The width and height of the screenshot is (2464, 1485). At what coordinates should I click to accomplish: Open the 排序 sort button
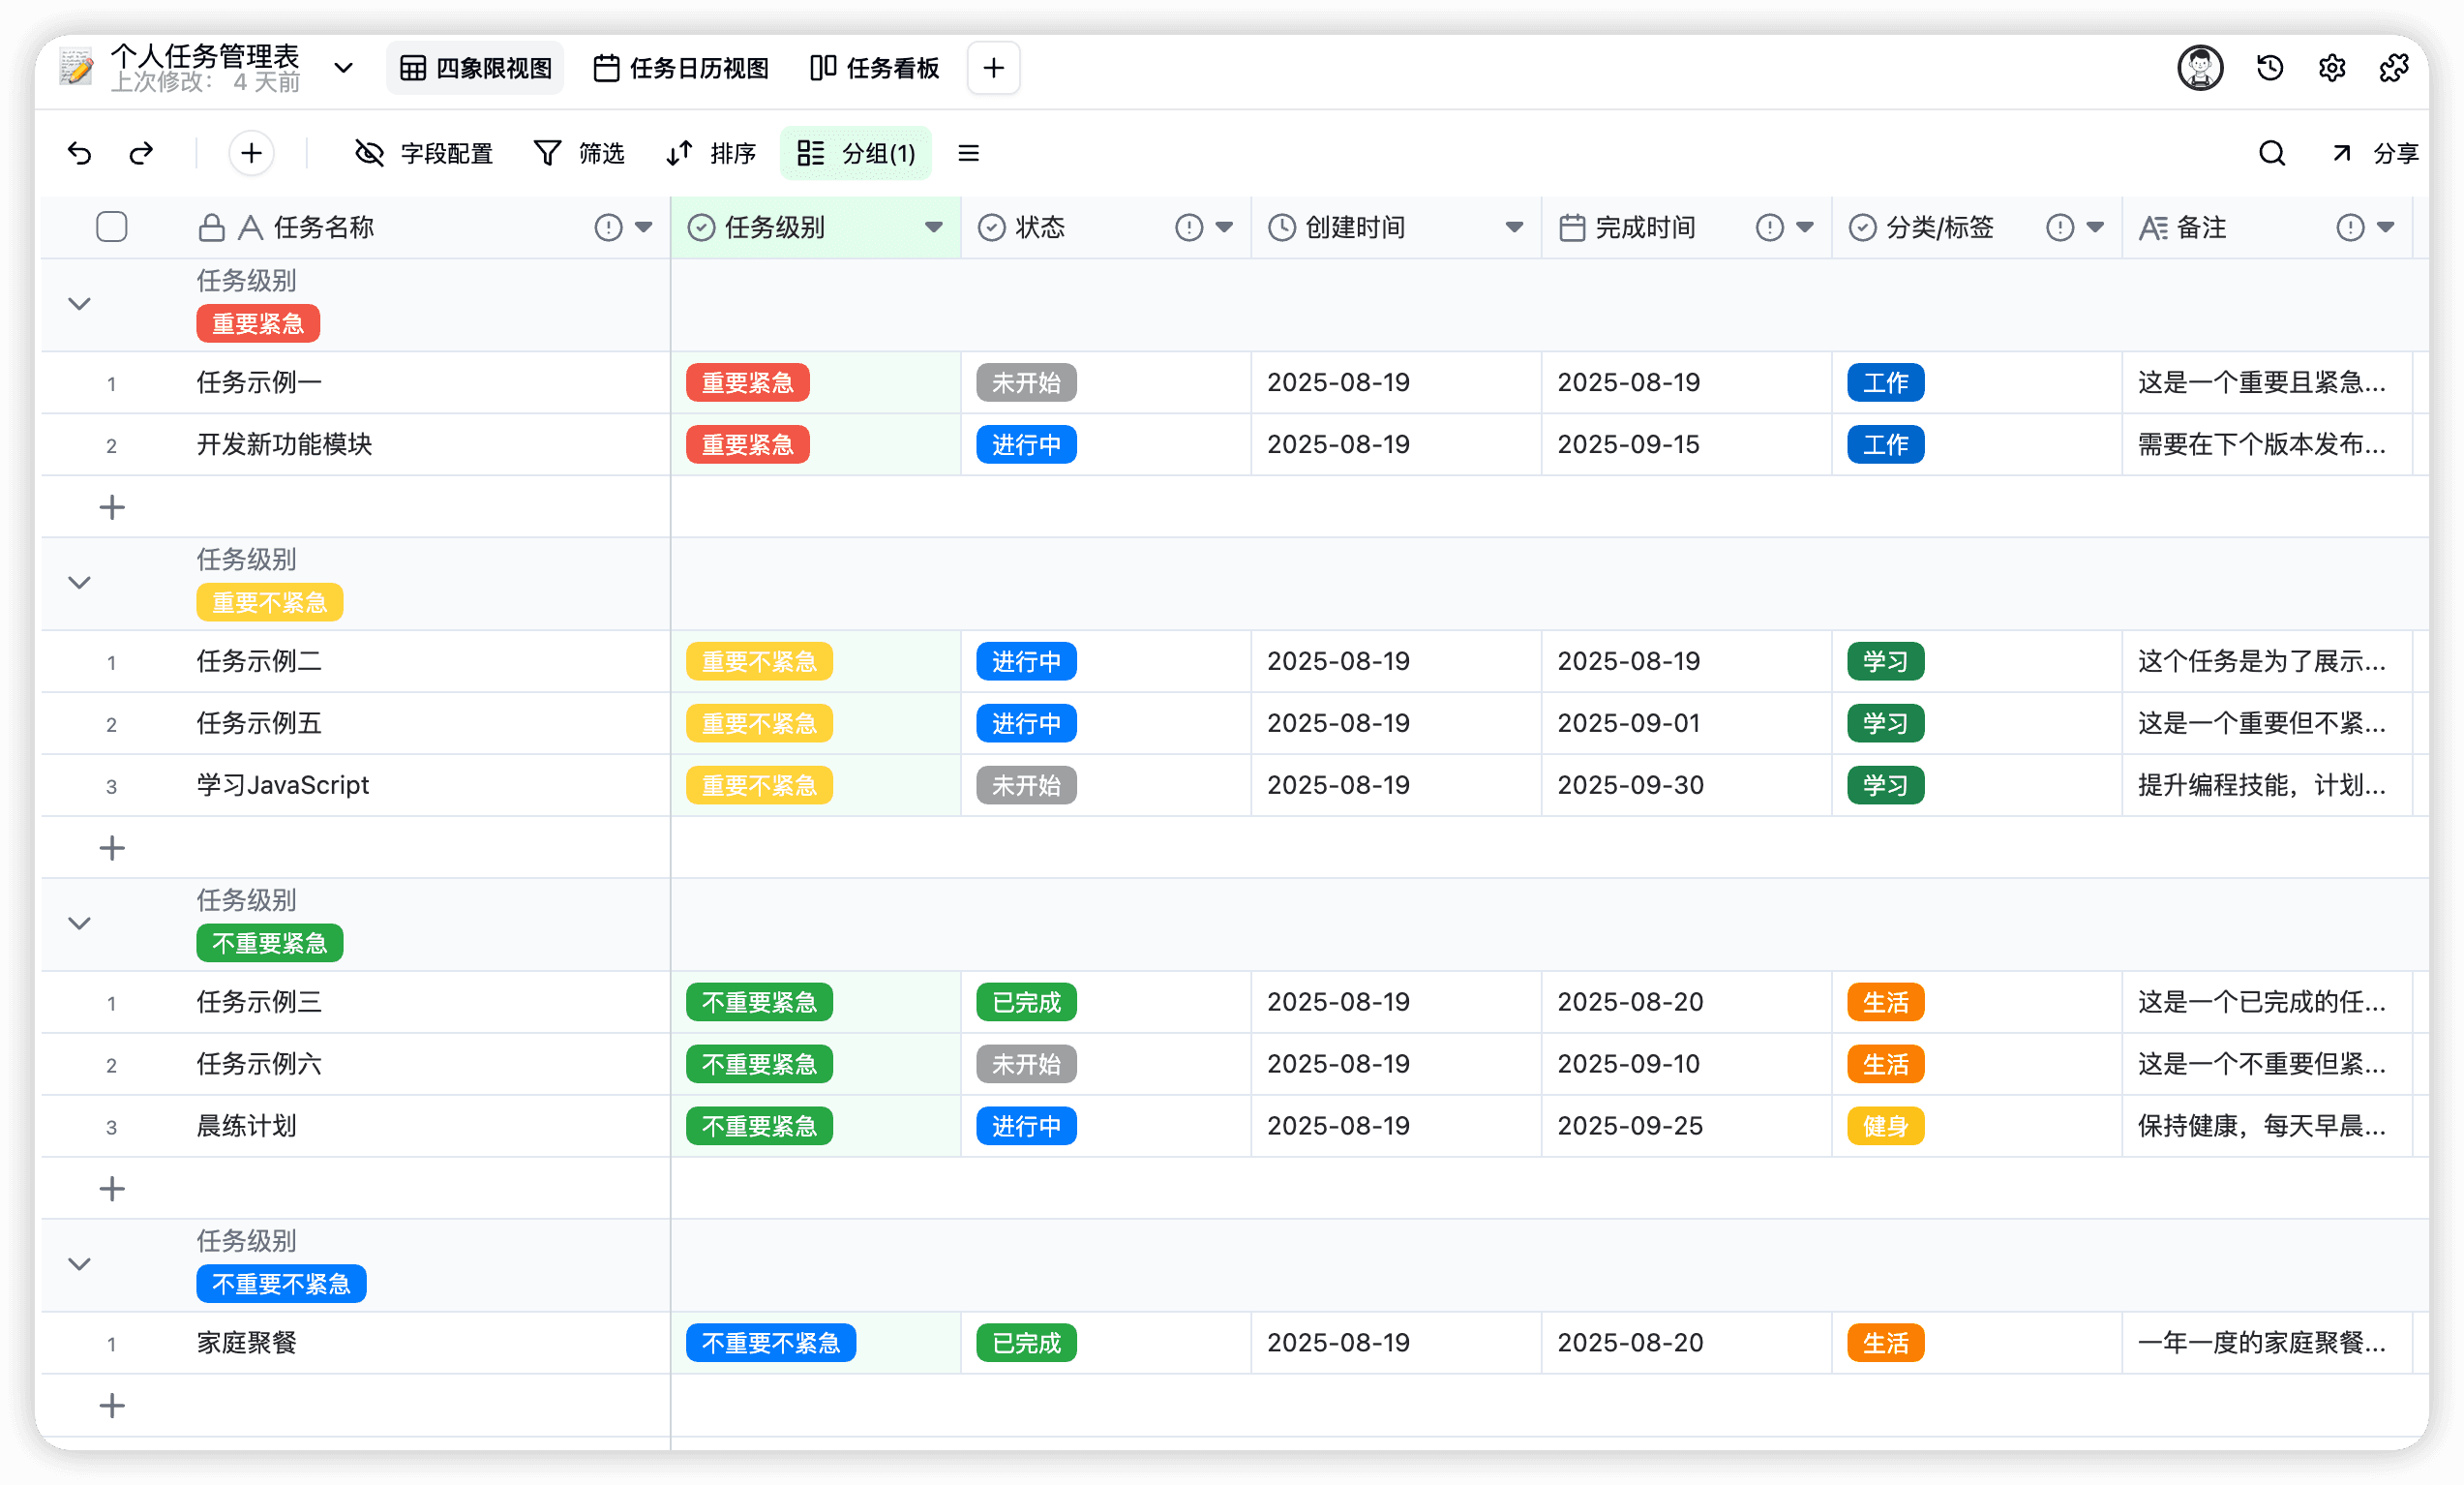point(710,153)
